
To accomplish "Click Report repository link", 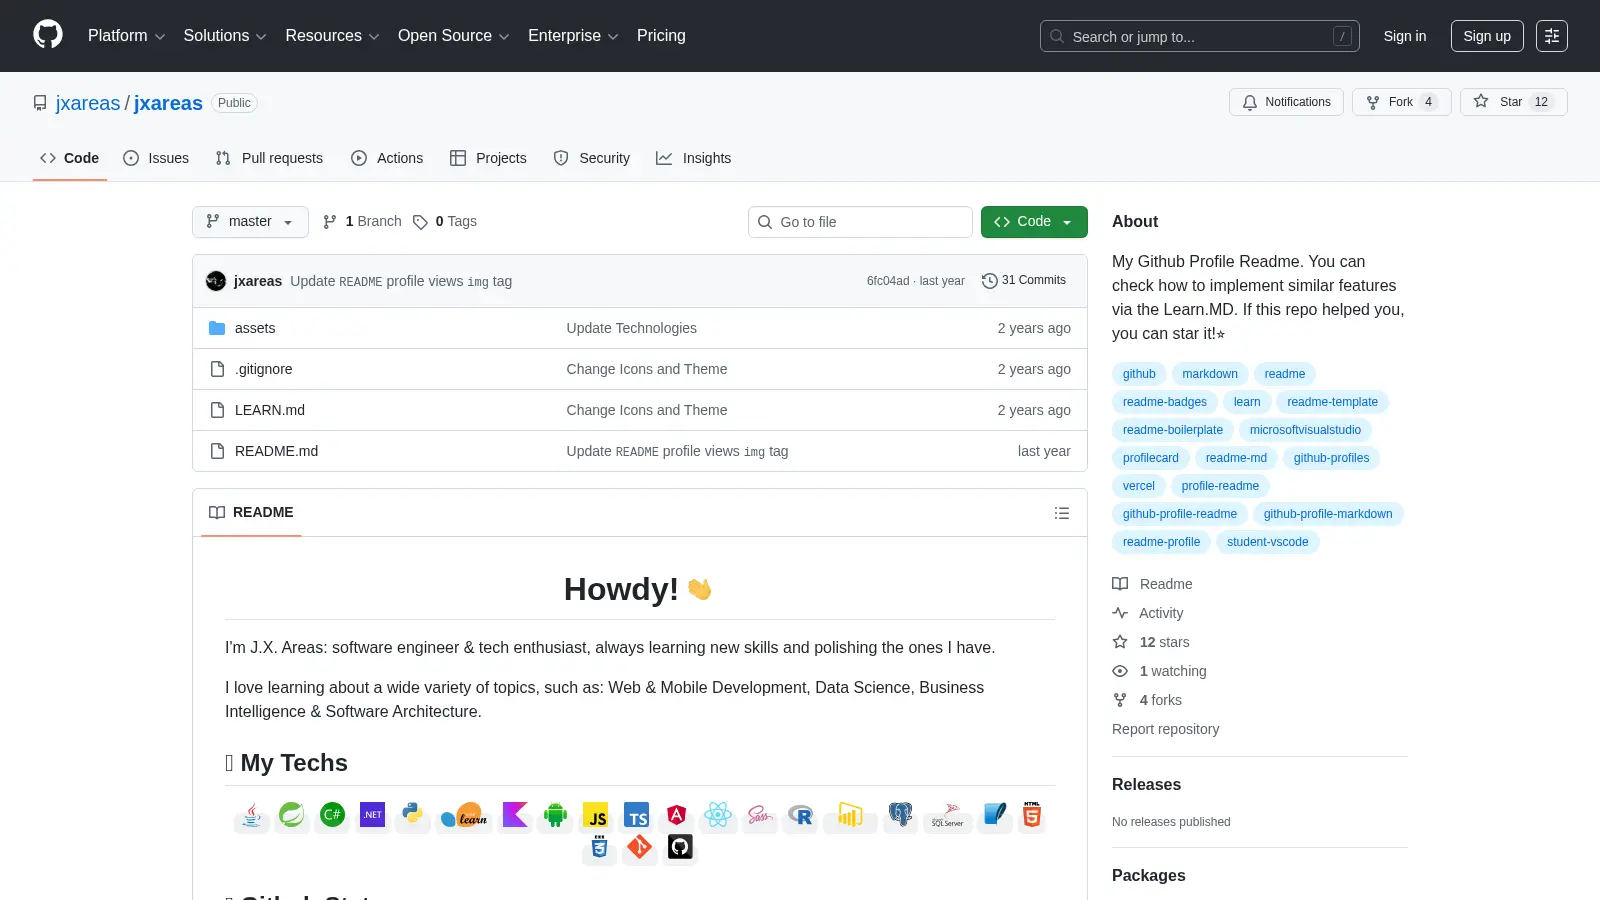I will 1166,729.
